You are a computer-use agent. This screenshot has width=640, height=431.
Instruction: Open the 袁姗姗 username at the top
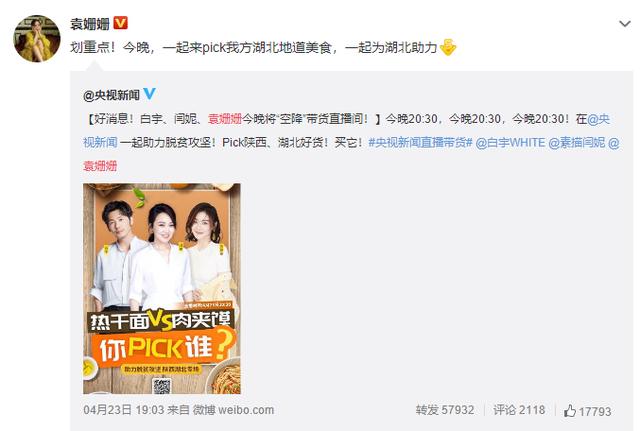point(90,24)
